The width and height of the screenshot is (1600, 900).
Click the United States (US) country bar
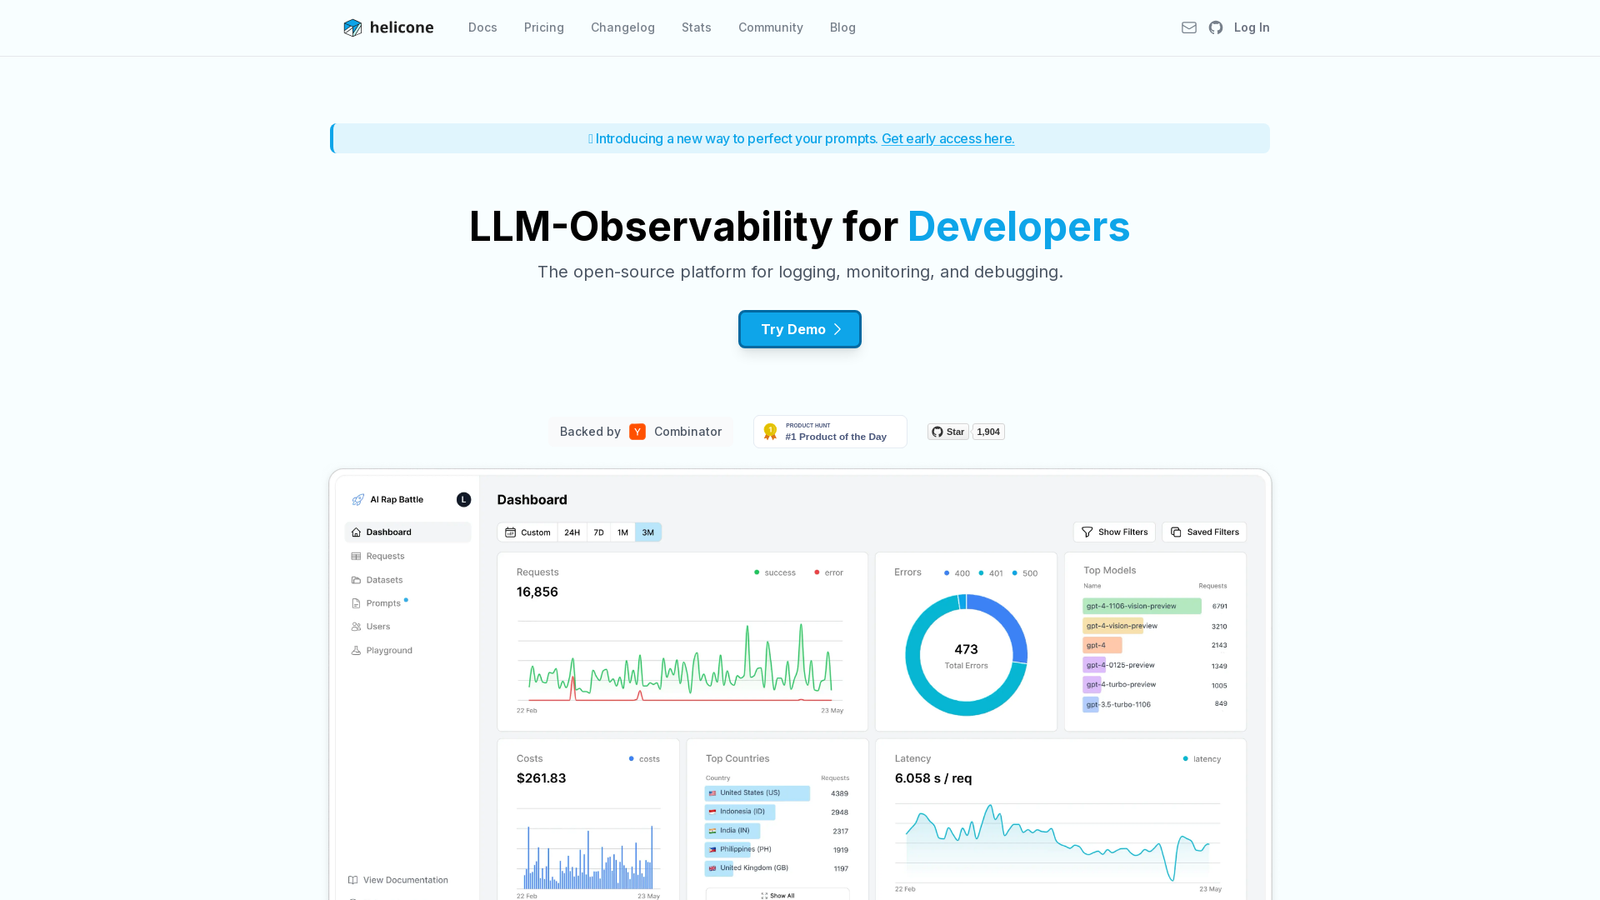tap(758, 793)
